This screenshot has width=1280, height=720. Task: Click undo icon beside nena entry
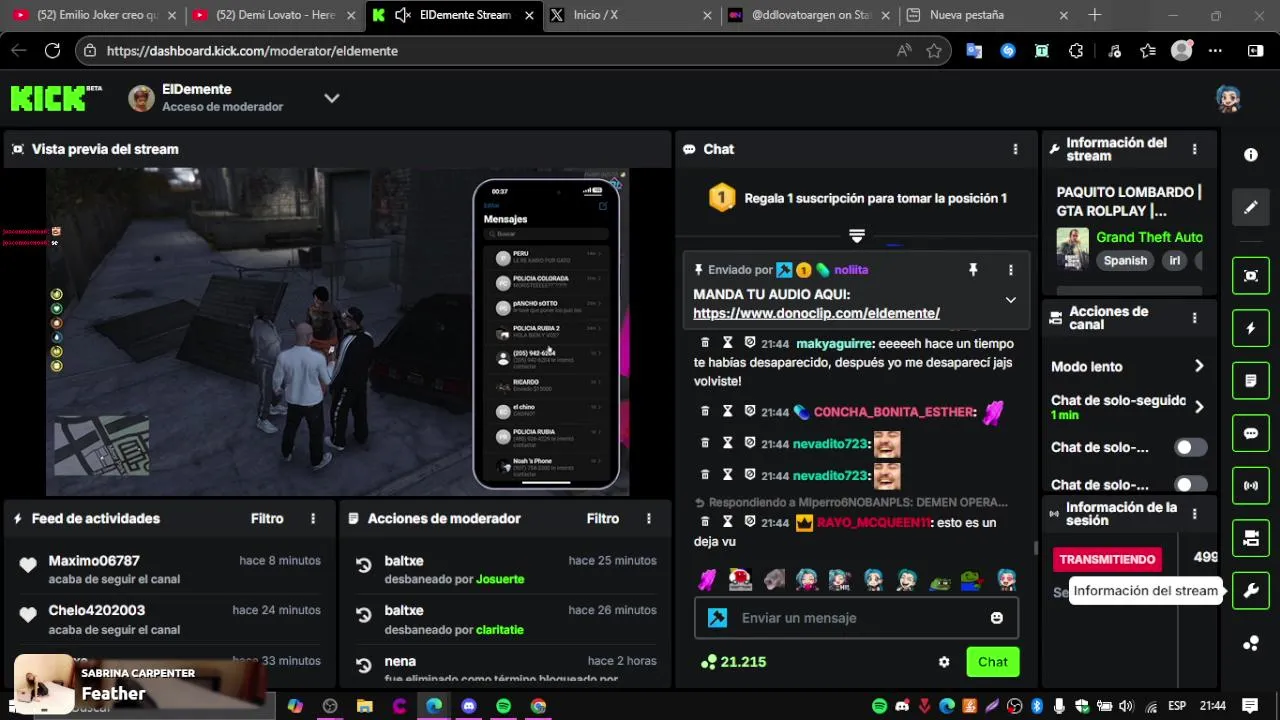coord(364,665)
